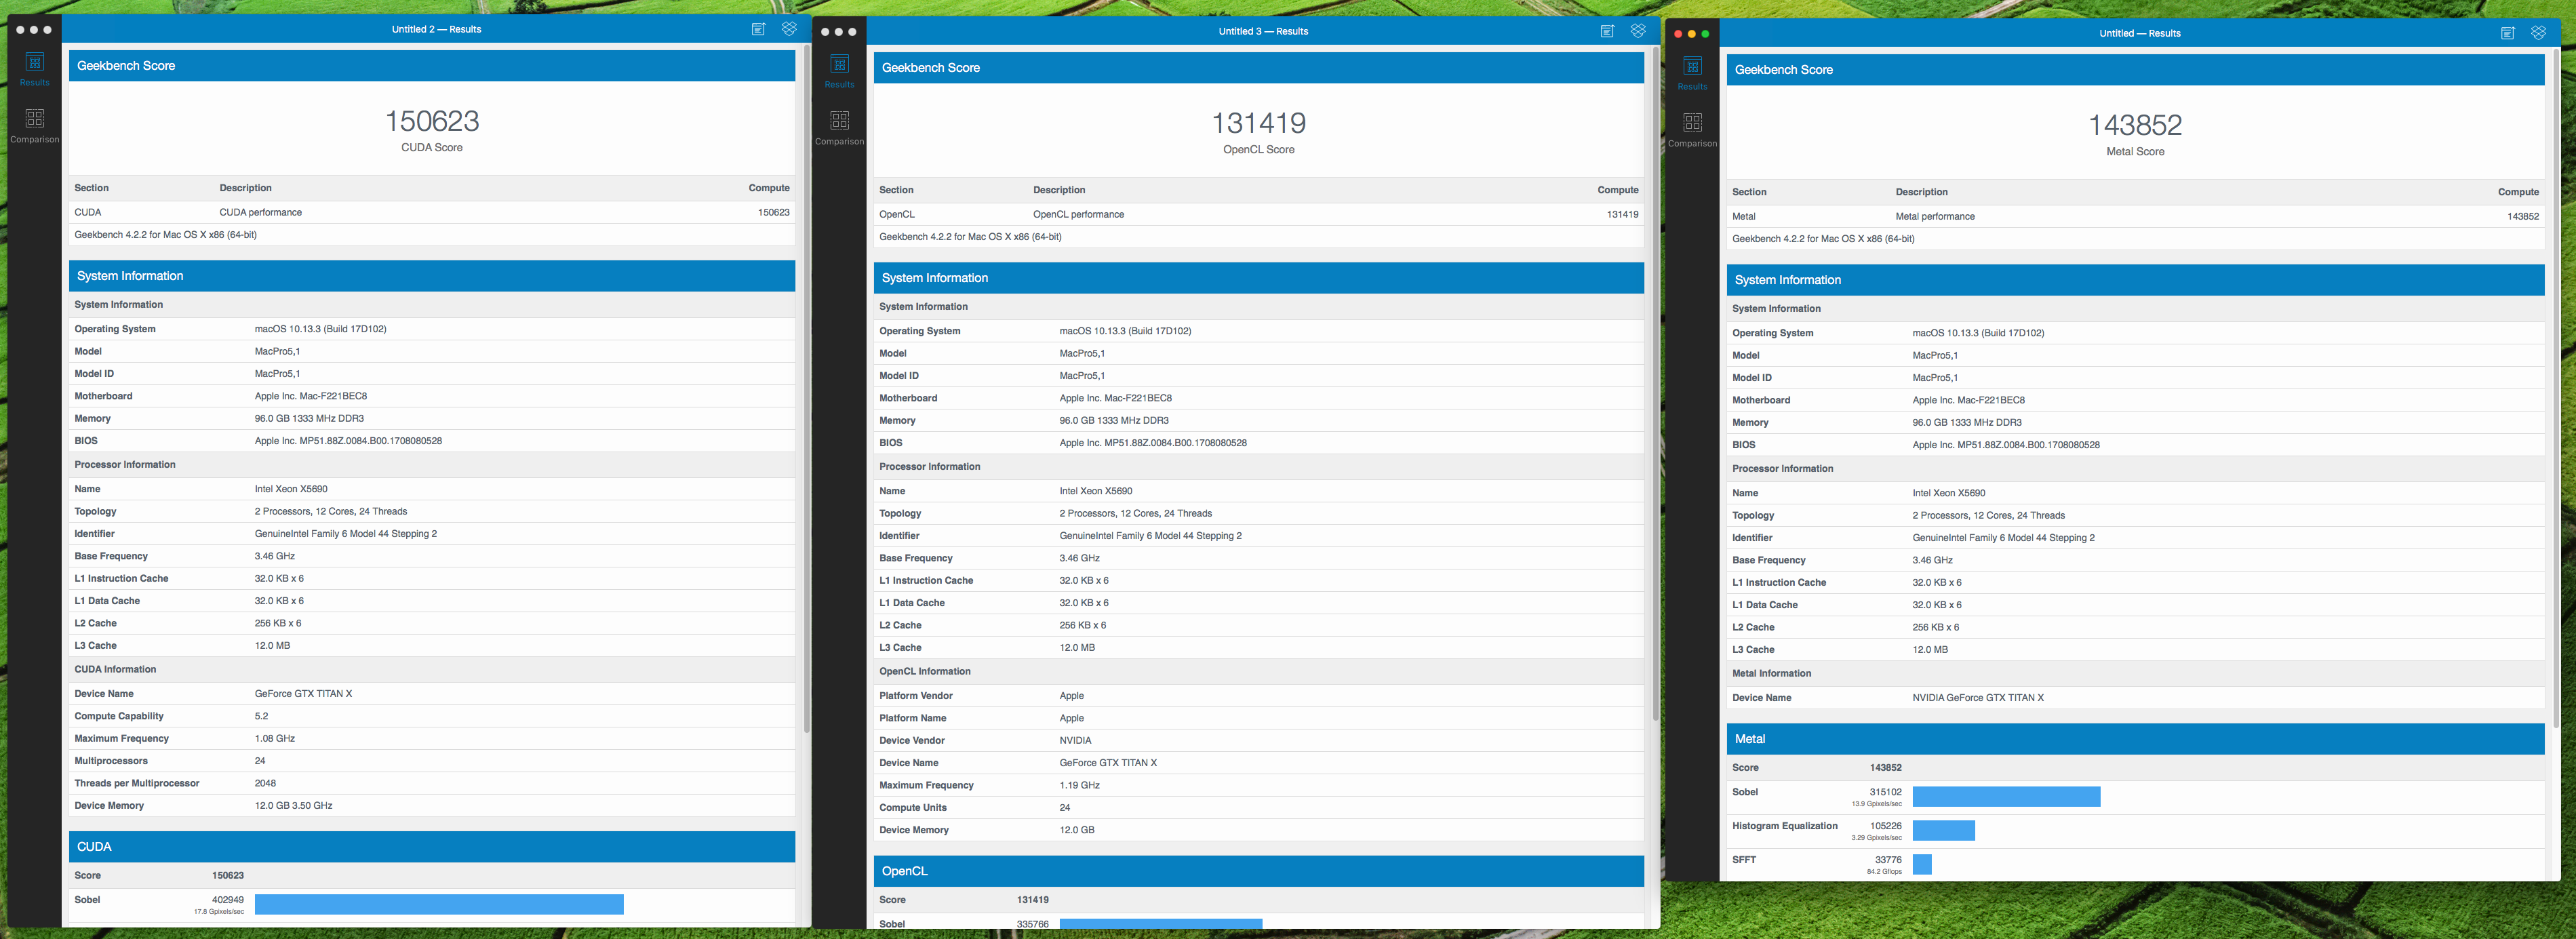Click upload results icon in Metal window titlebar

click(x=2507, y=33)
